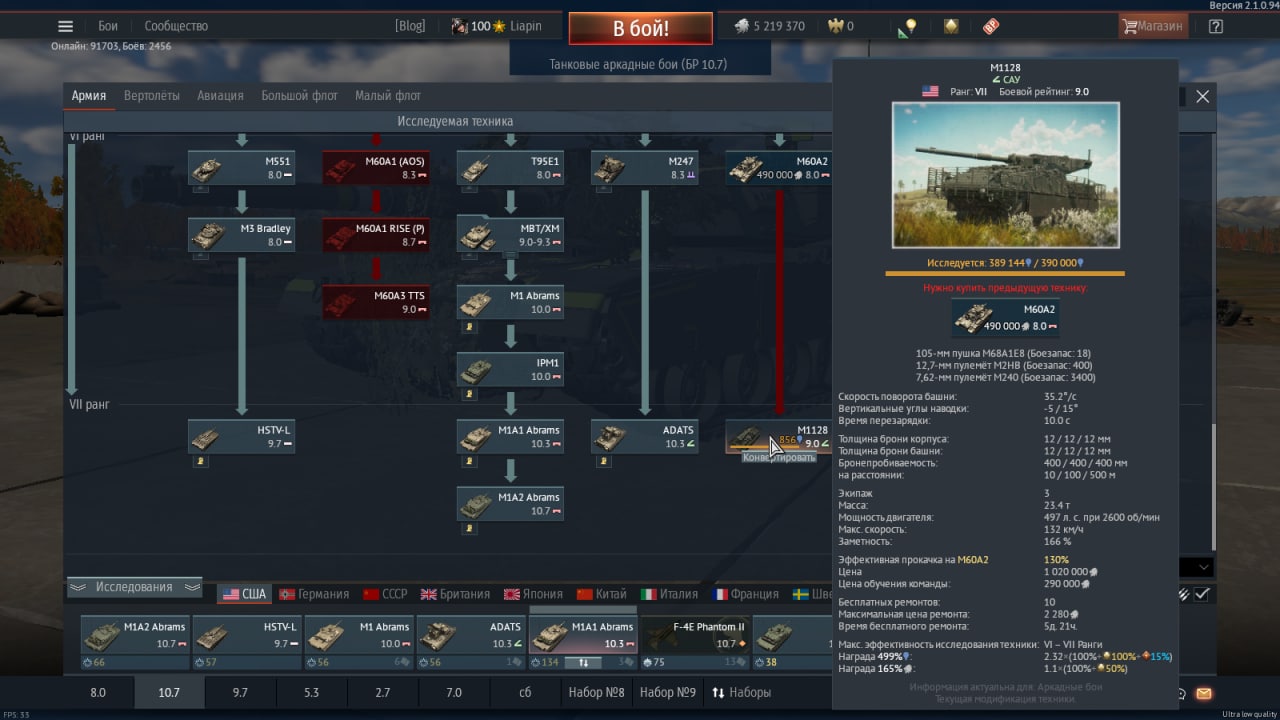Select the США nation tab
1280x720 pixels.
[244, 594]
